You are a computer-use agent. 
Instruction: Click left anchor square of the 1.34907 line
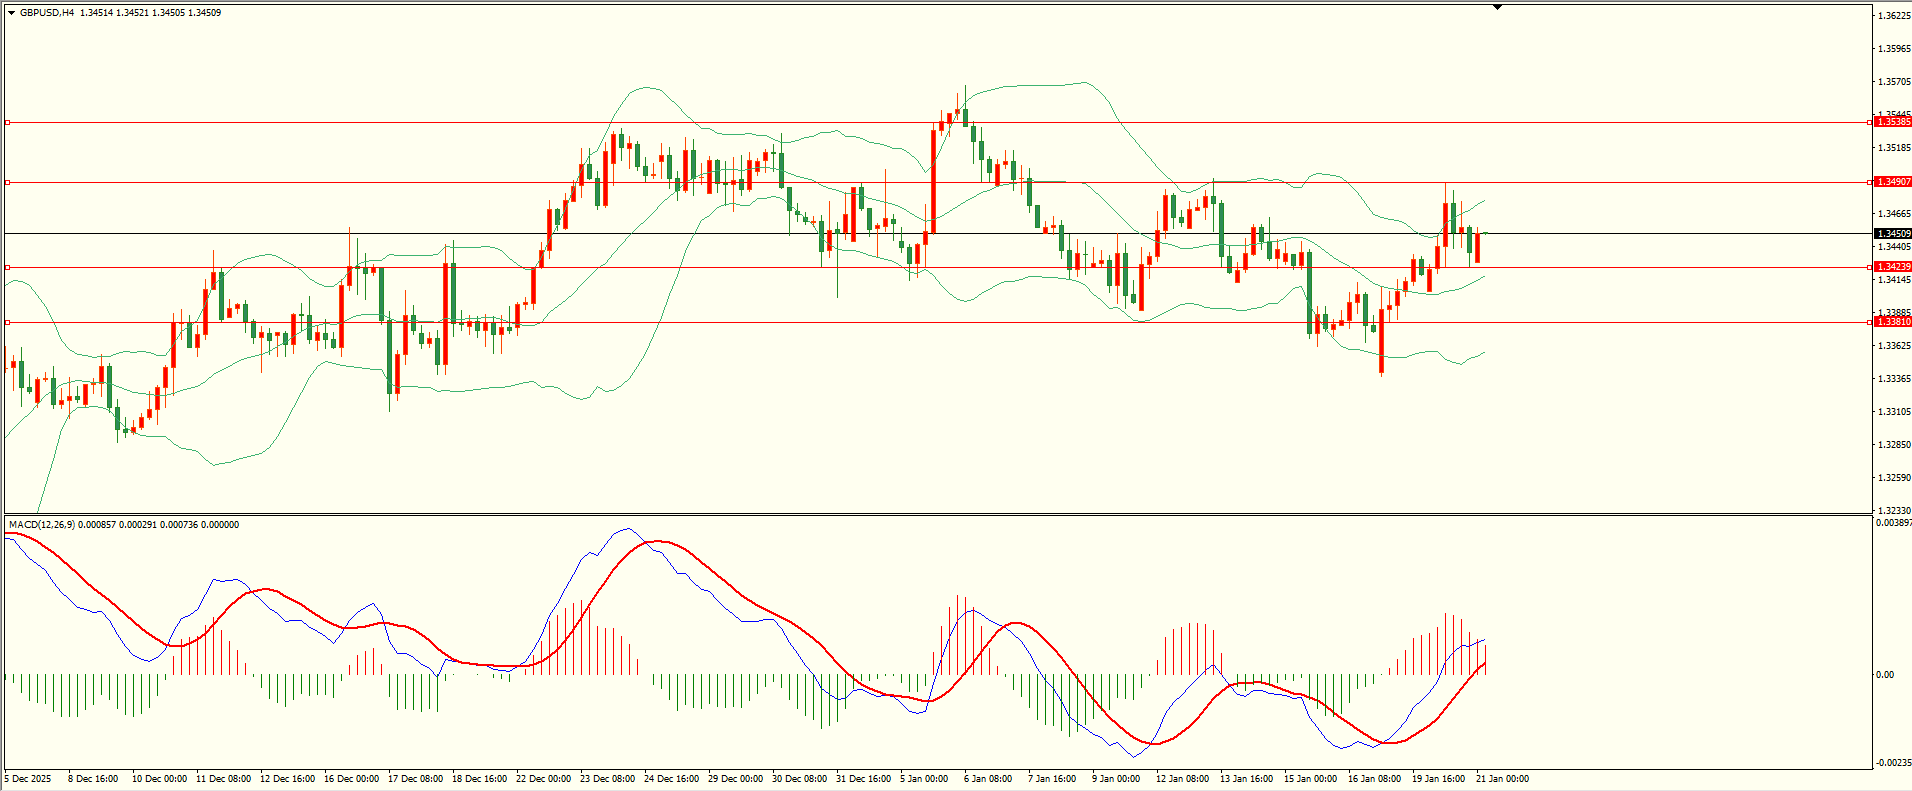7,182
